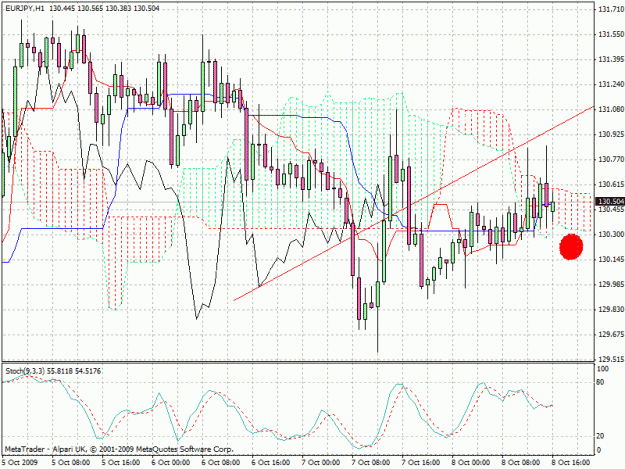Click the stochastic scale value 20
Viewport: 625px width, 469px height.
(x=602, y=436)
